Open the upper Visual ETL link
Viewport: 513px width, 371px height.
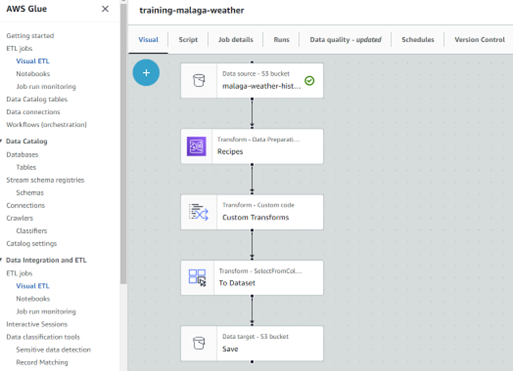click(33, 61)
